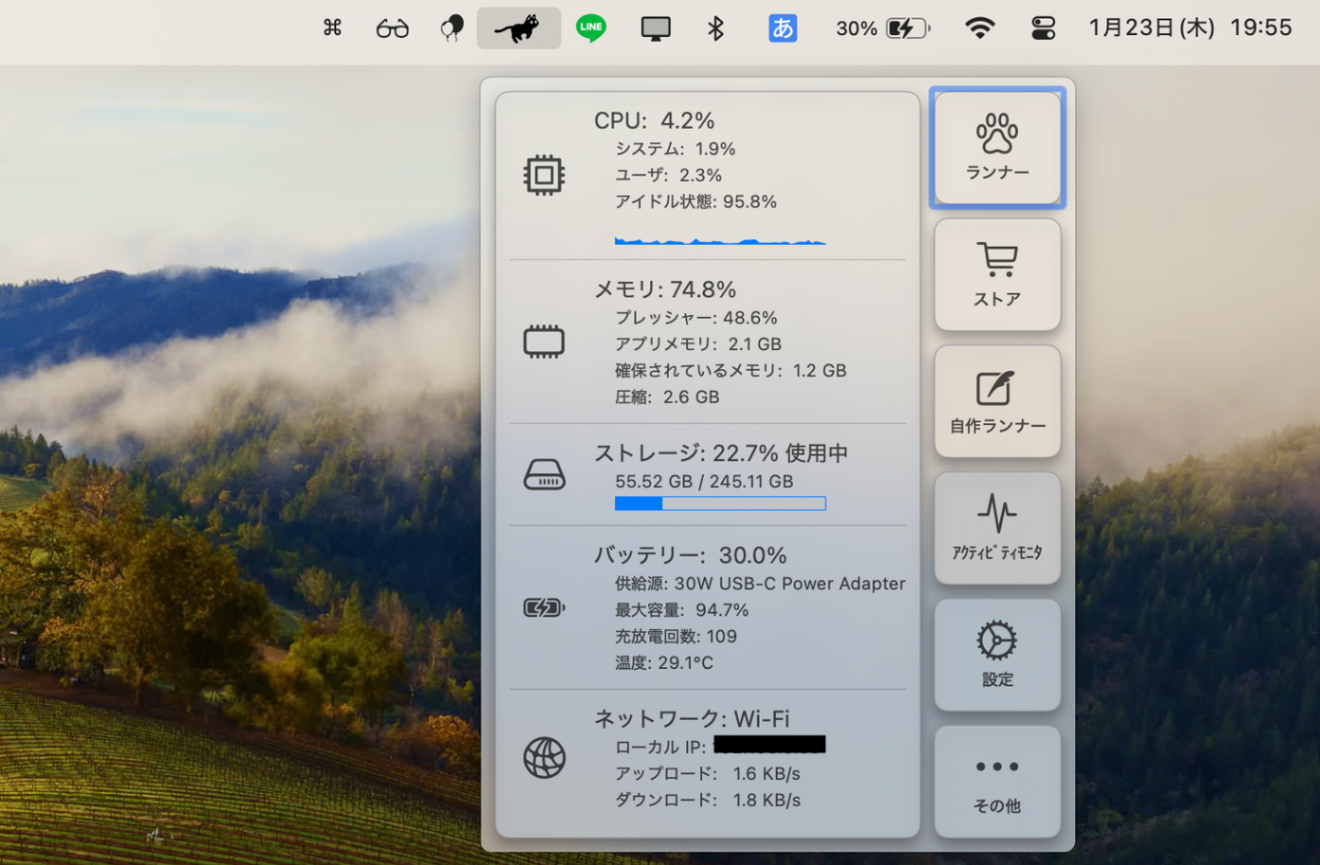1320x865 pixels.
Task: Select the CPU: 4.2% heading
Action: pyautogui.click(x=654, y=121)
